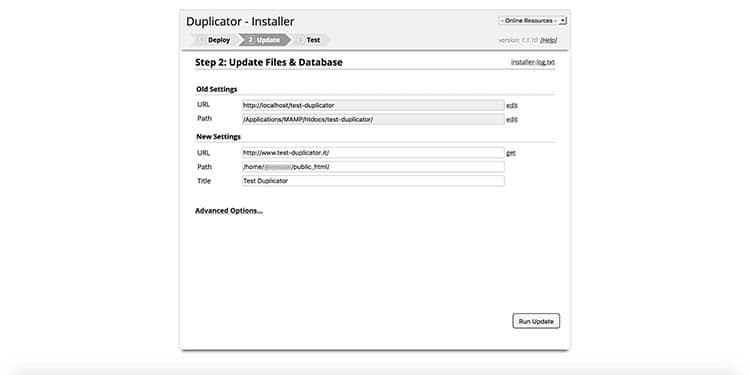The image size is (750, 375).
Task: Click the old settings URL field
Action: tap(373, 105)
